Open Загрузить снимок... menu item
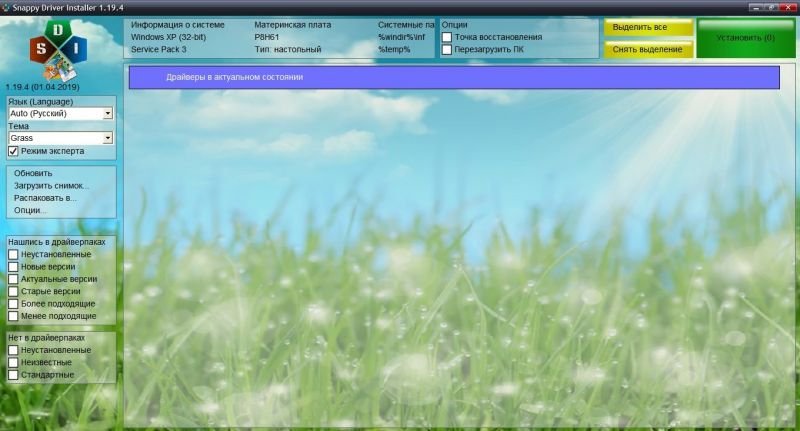Screen dimensions: 800x431 coord(51,185)
